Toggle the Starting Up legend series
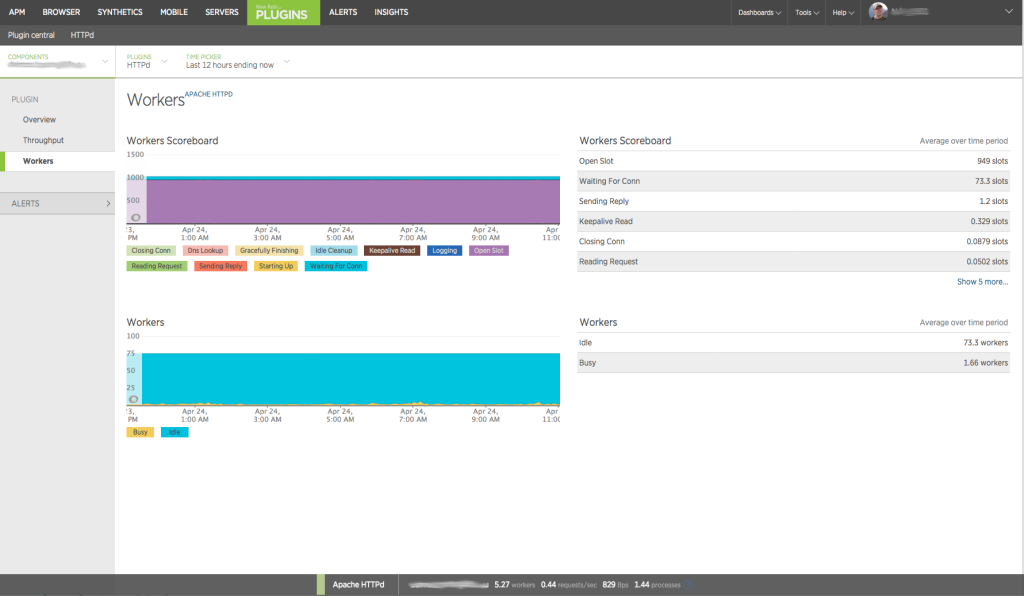This screenshot has width=1024, height=596. tap(276, 266)
